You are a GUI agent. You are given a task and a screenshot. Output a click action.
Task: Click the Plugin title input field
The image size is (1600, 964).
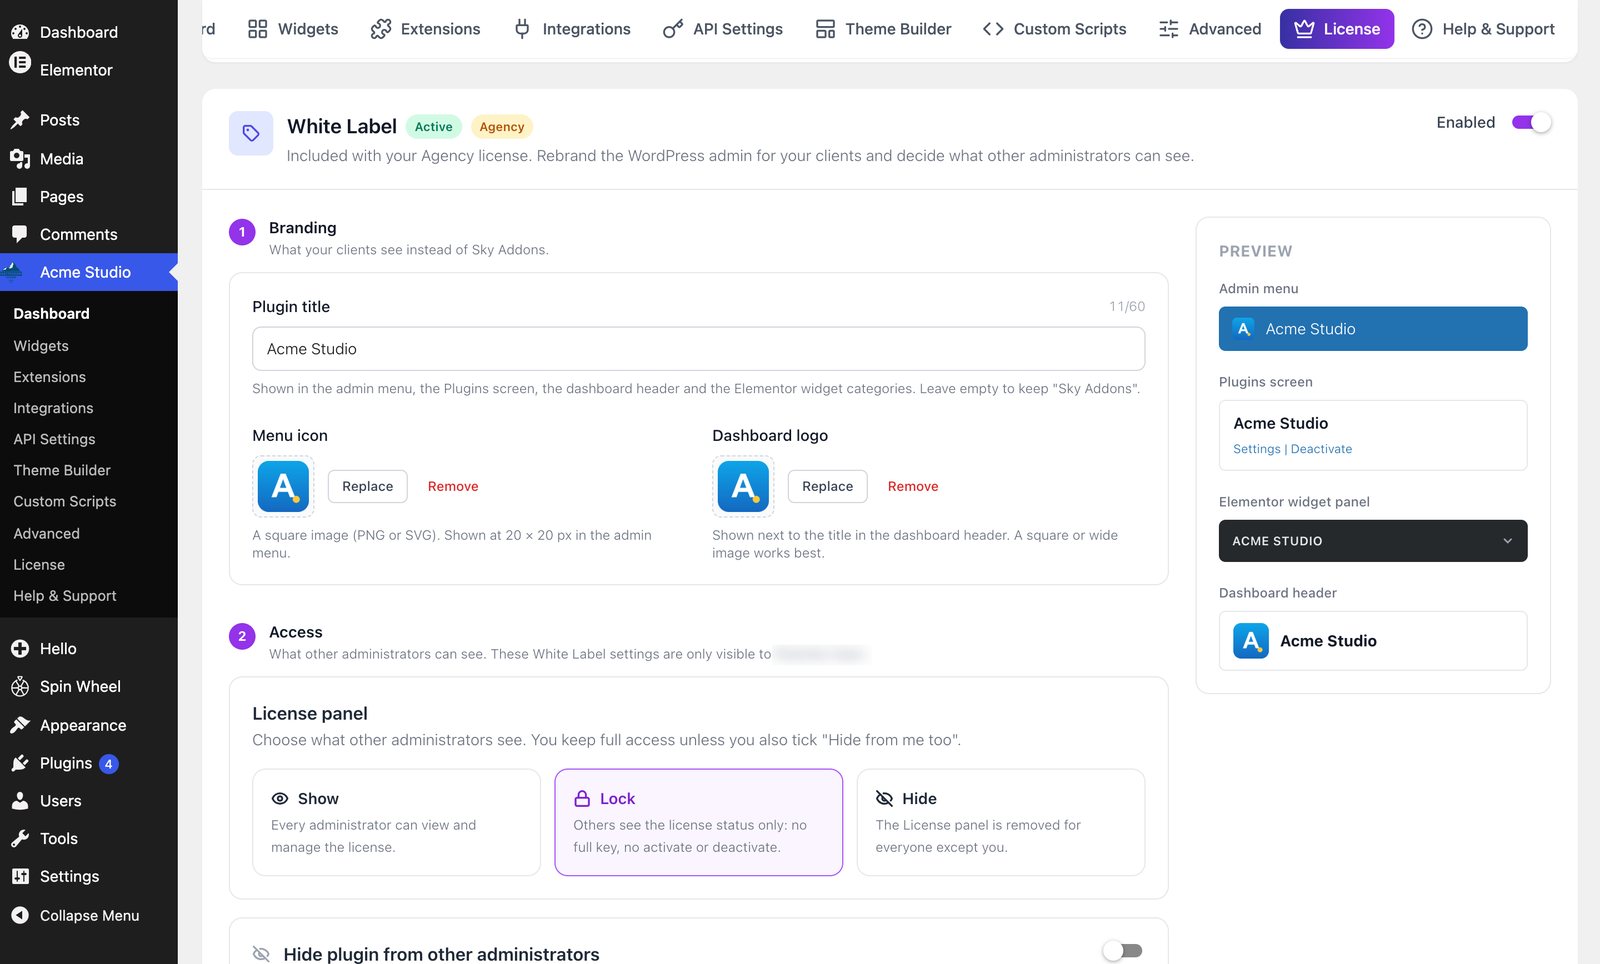tap(699, 349)
